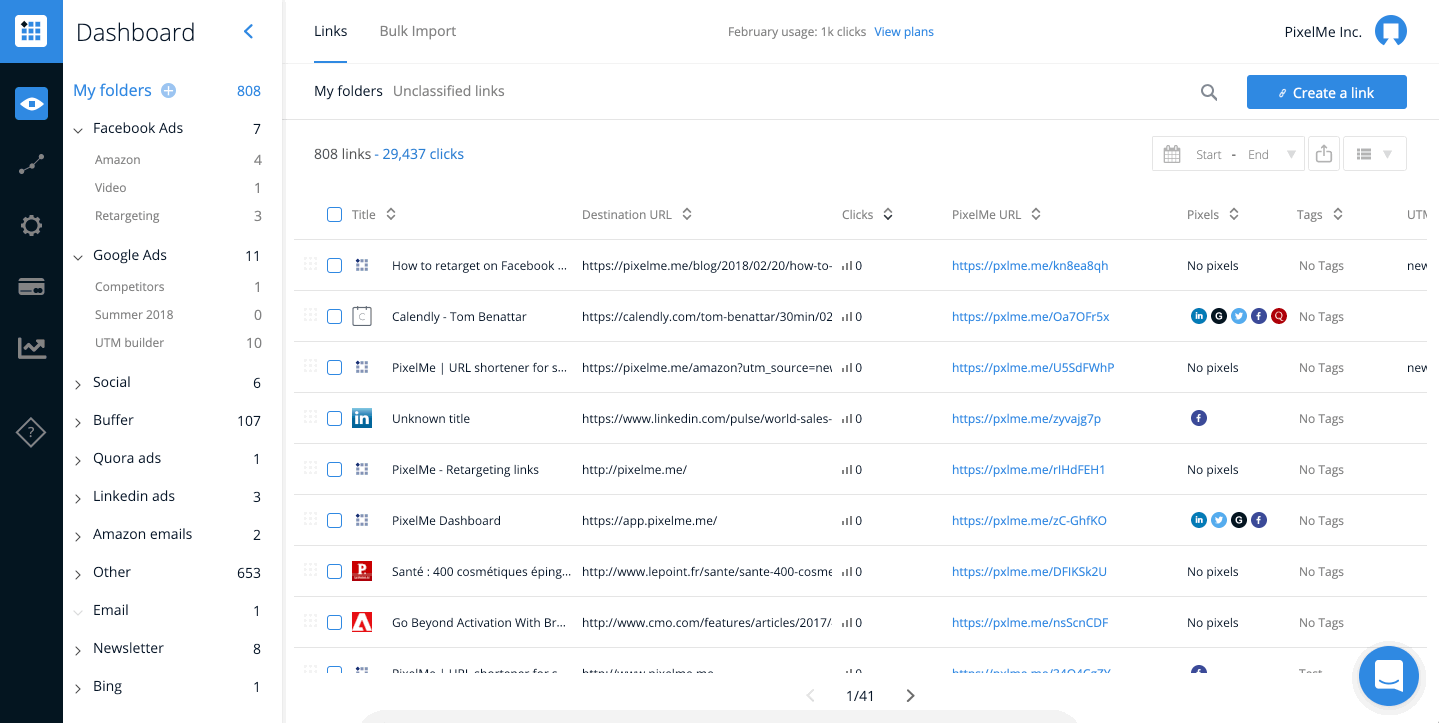Select the Unclassified links sub-tab
Image resolution: width=1439 pixels, height=723 pixels.
449,91
